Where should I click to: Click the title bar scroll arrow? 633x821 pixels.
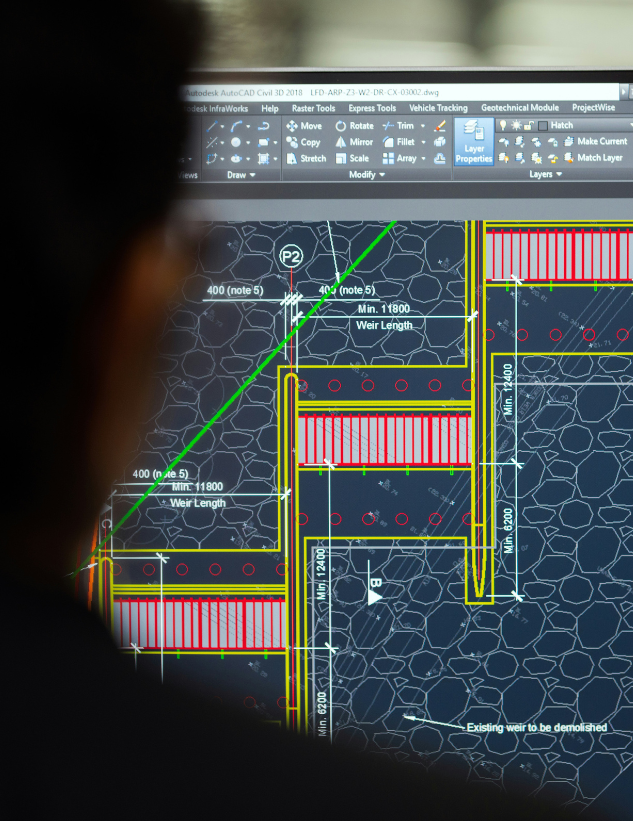pos(624,91)
